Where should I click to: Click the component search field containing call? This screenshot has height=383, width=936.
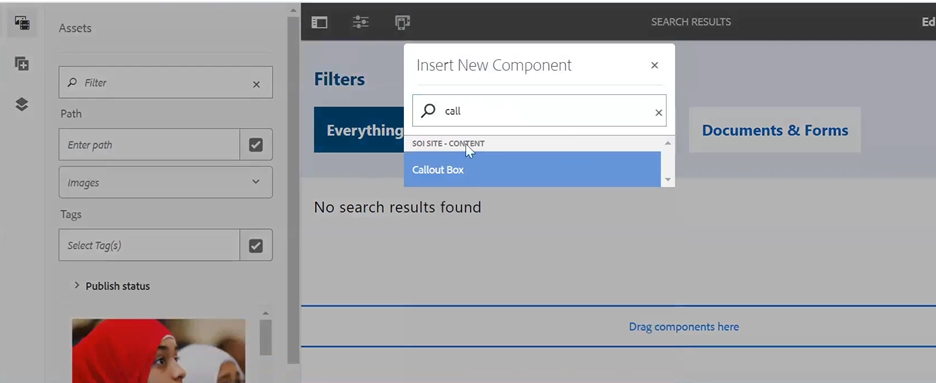pos(539,110)
